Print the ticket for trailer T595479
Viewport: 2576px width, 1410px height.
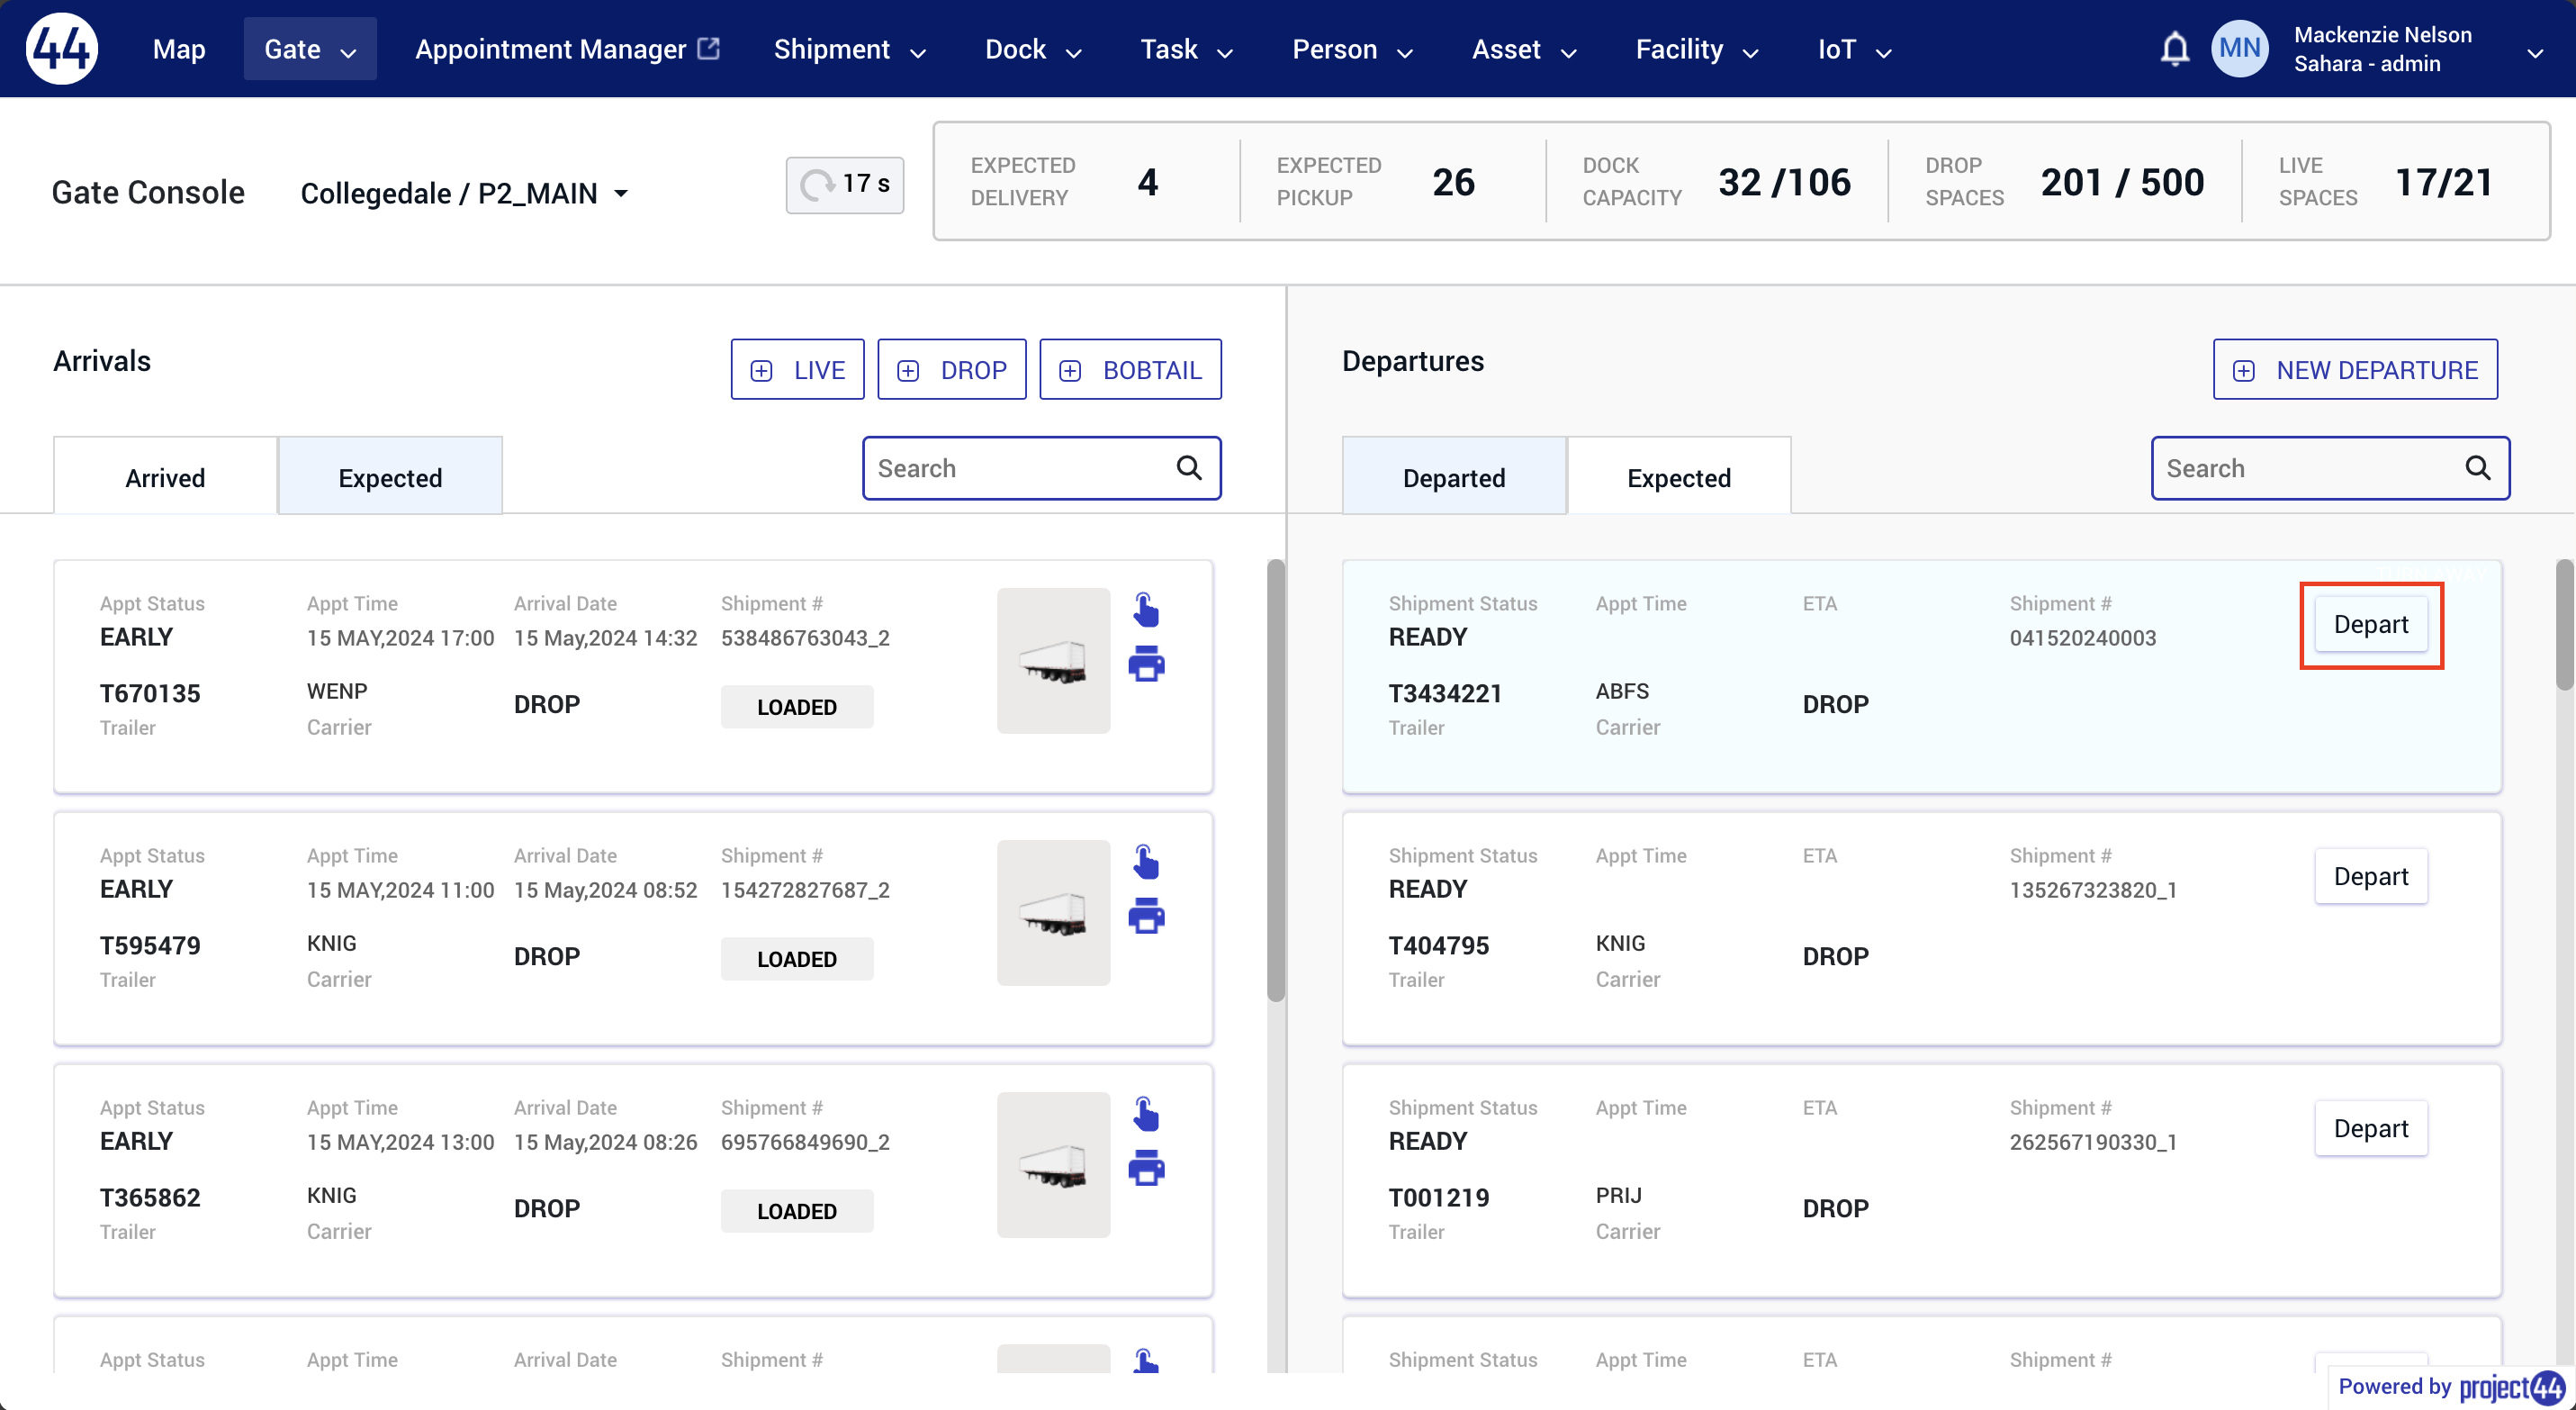tap(1146, 915)
